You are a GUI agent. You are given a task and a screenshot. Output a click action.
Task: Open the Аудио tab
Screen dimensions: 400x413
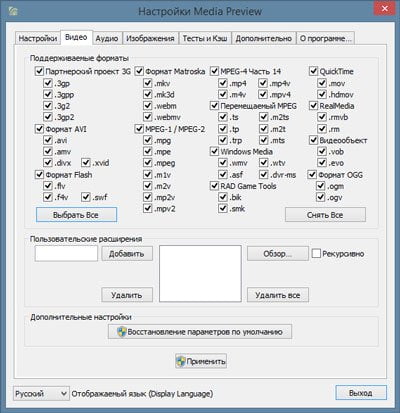(107, 38)
